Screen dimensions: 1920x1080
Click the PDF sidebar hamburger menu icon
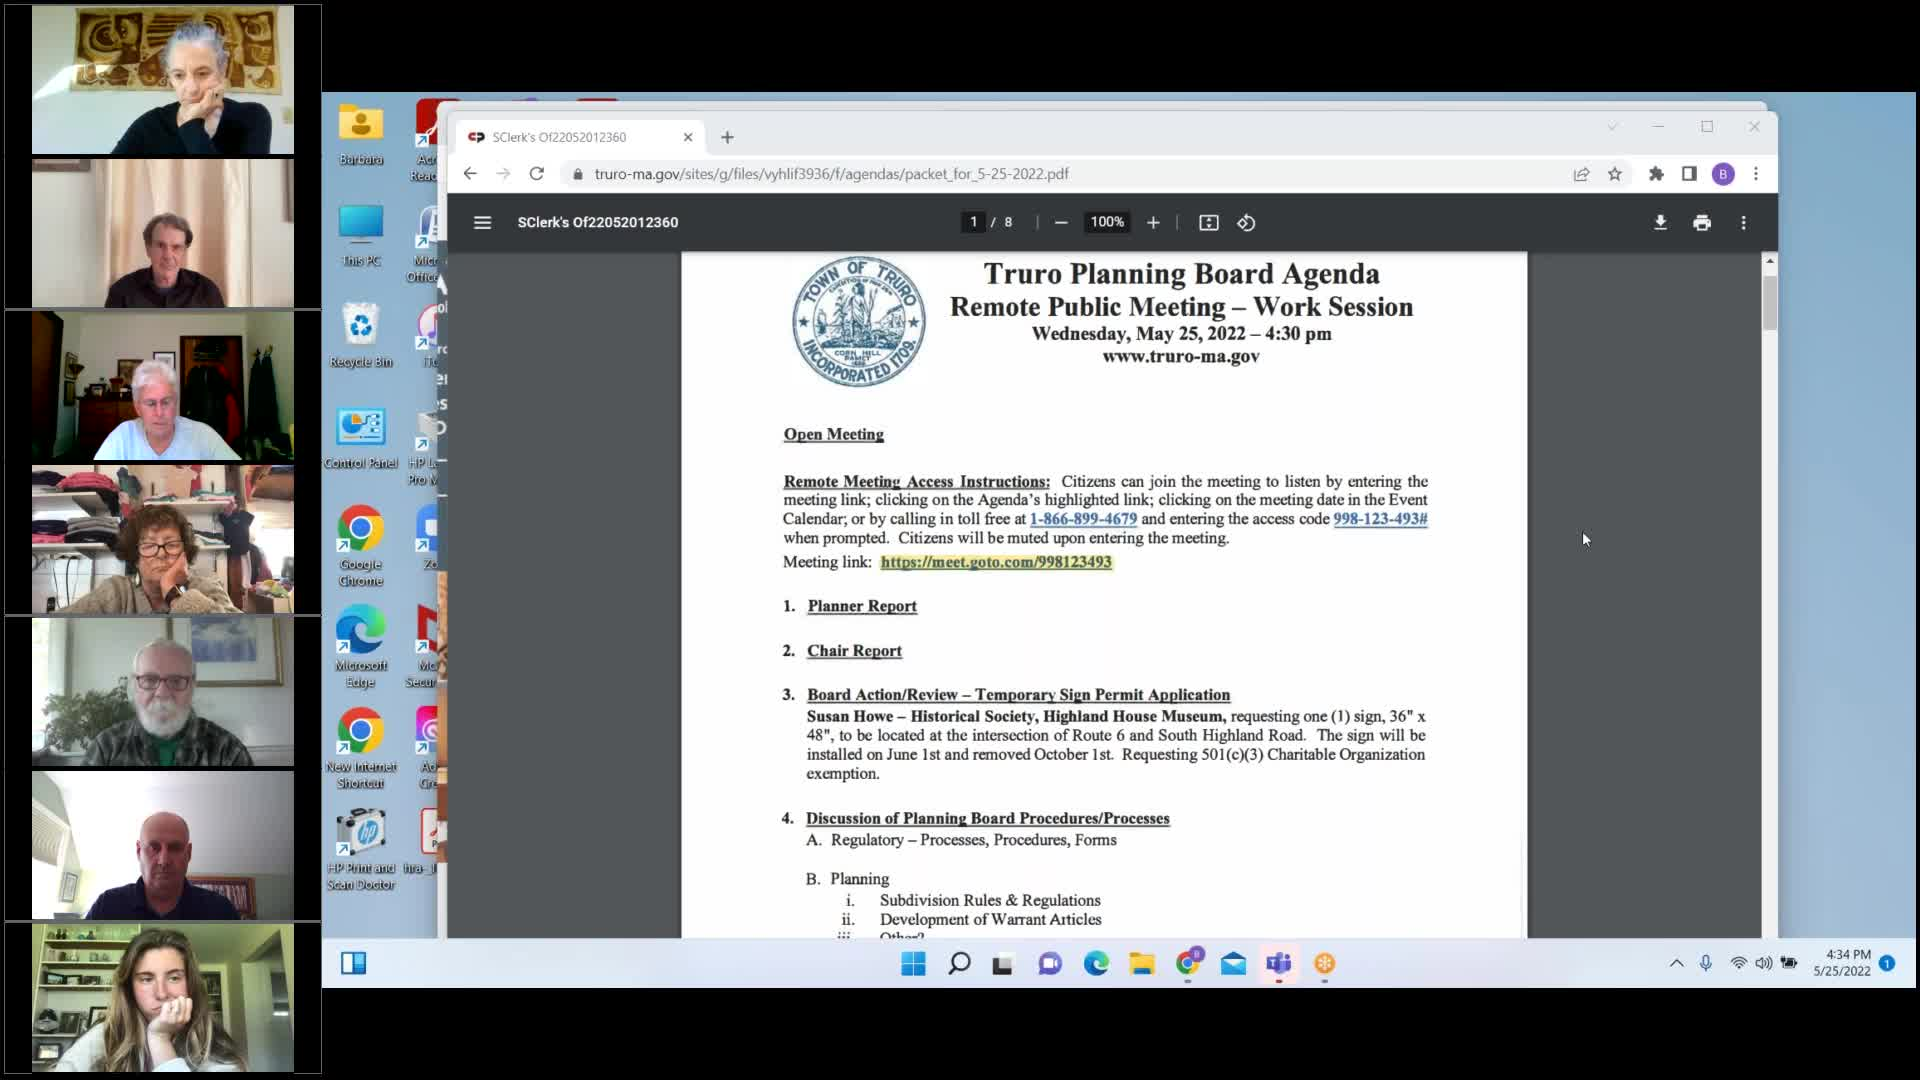[x=482, y=222]
